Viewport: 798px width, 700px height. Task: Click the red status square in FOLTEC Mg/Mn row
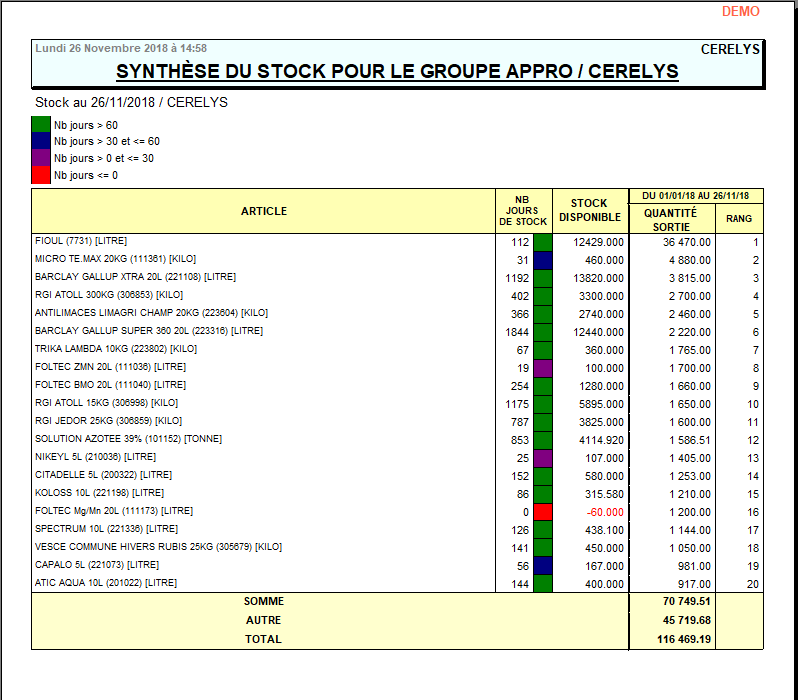(542, 512)
